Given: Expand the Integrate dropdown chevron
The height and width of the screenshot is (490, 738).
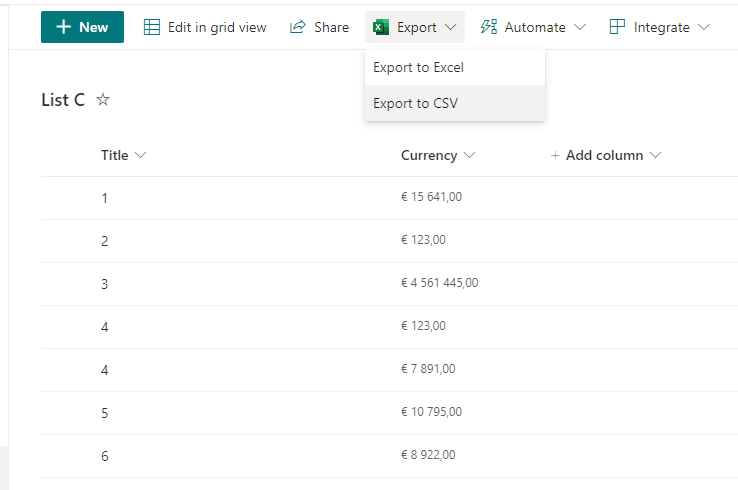Looking at the screenshot, I should (704, 27).
